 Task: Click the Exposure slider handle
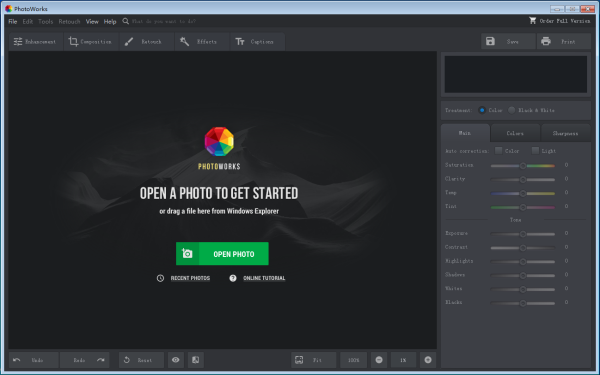tap(523, 234)
